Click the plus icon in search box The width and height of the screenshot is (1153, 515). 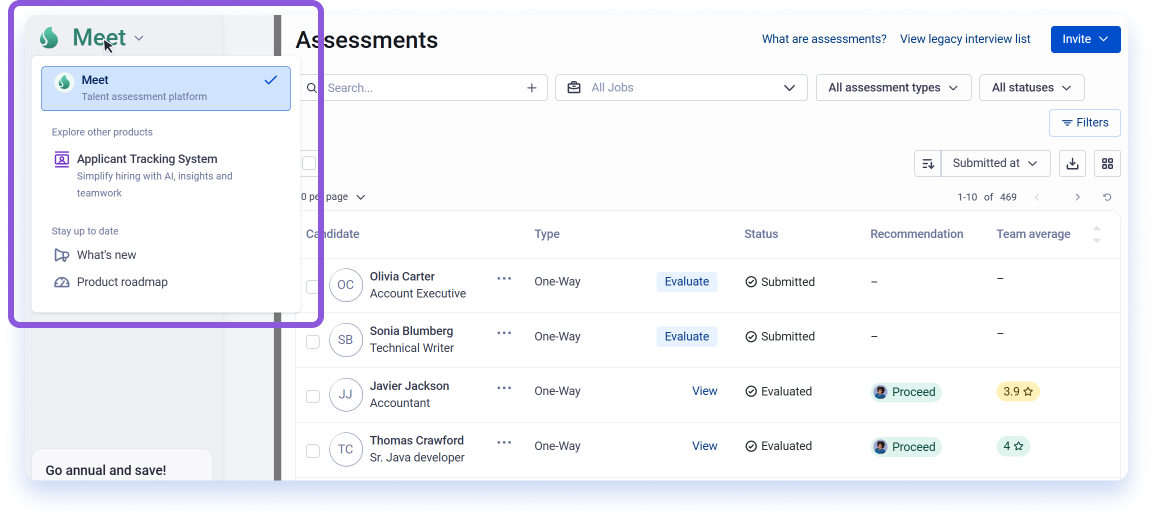click(x=532, y=88)
